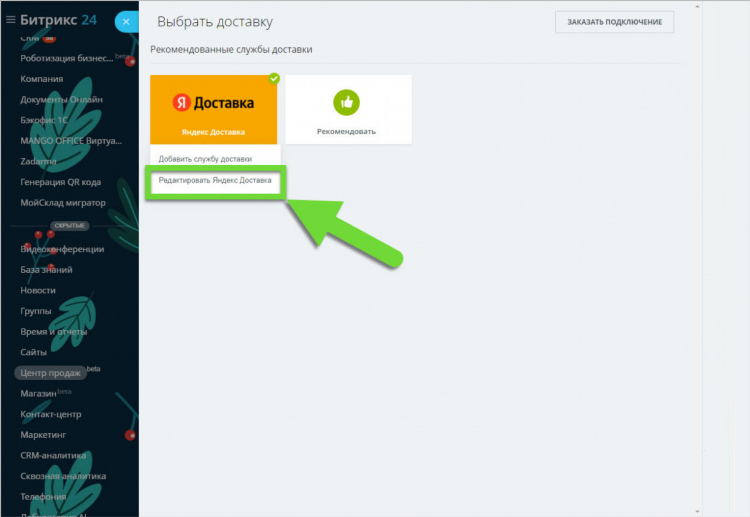
Task: Open Документы Онлайн in the sidebar
Action: 61,99
